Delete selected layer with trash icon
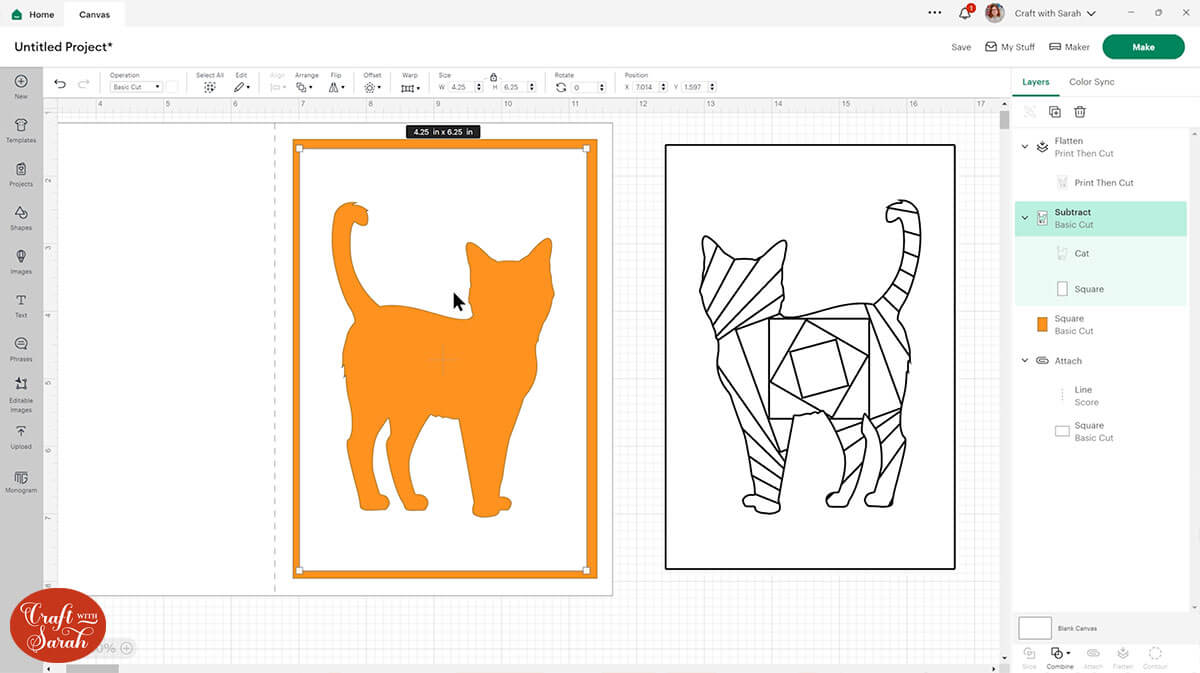This screenshot has width=1200, height=673. pyautogui.click(x=1080, y=113)
